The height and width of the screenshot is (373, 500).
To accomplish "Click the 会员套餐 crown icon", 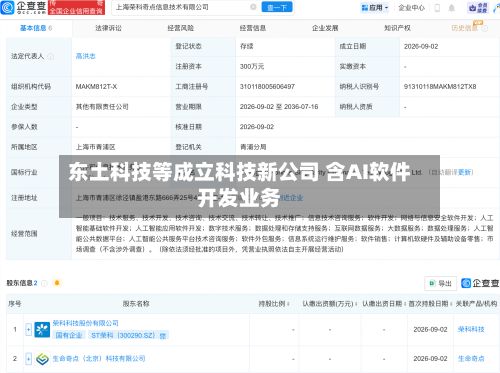I will [x=478, y=8].
